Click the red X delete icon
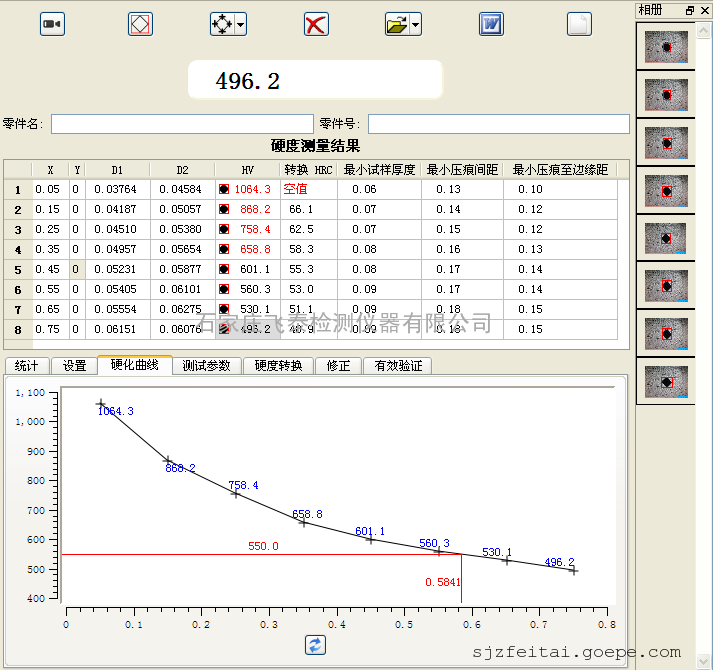The image size is (713, 670). pyautogui.click(x=316, y=24)
